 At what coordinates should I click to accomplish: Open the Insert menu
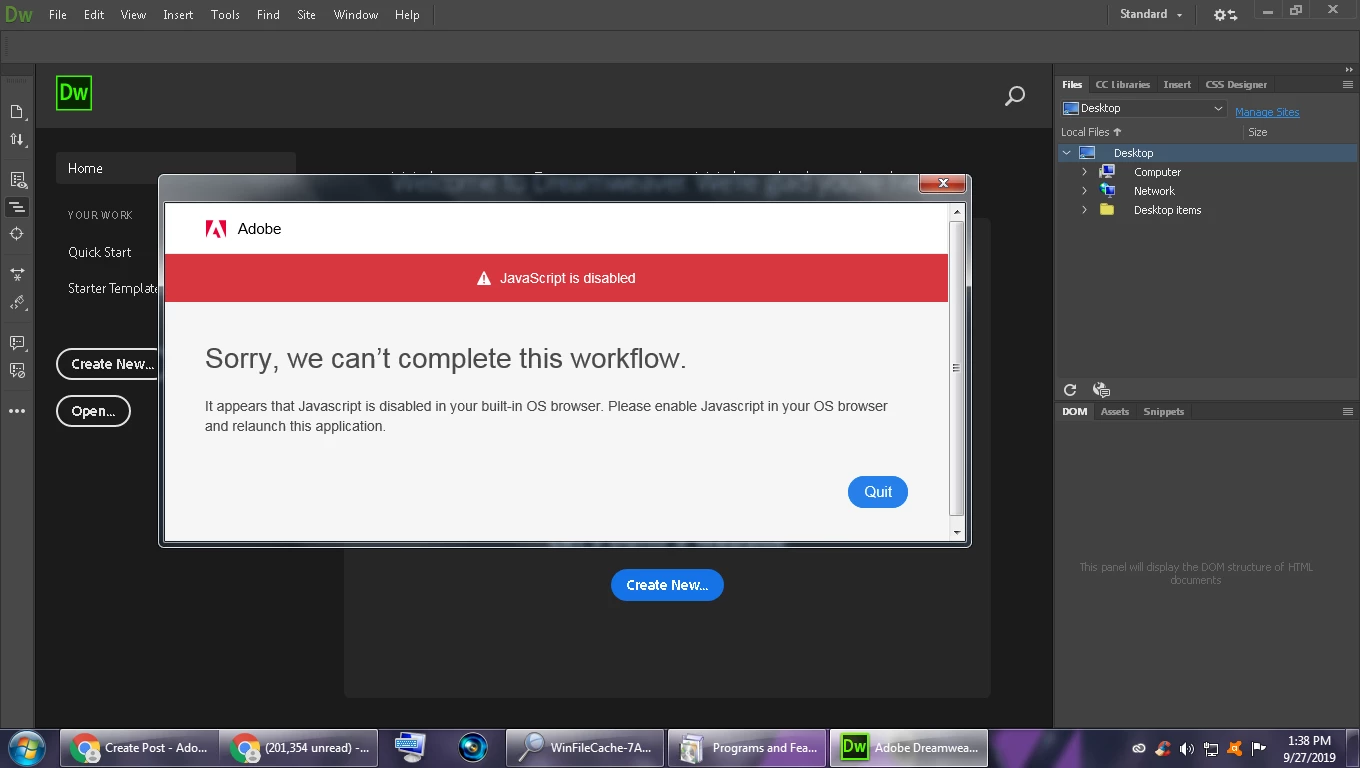[x=178, y=15]
